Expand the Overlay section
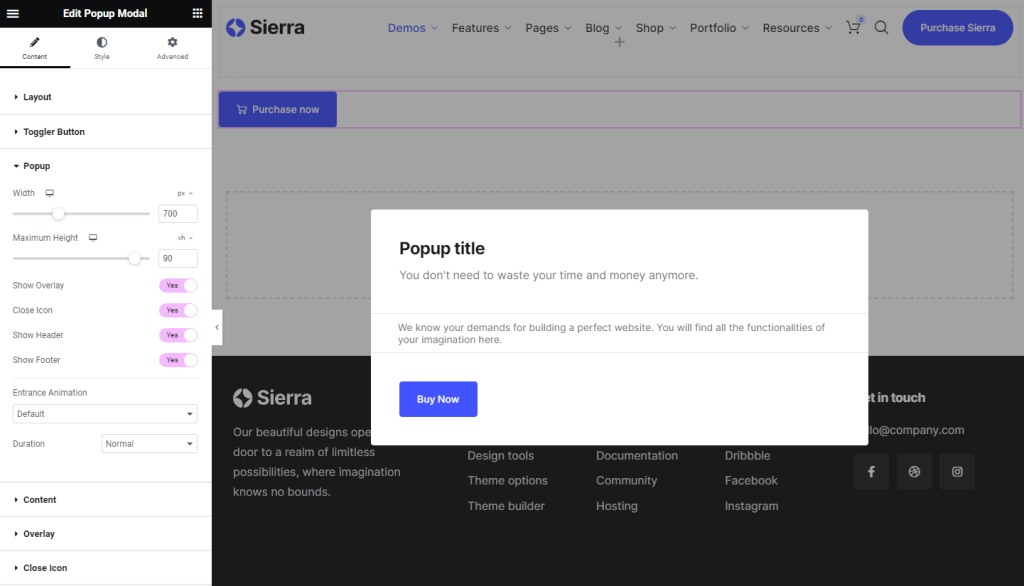Image resolution: width=1024 pixels, height=586 pixels. click(106, 534)
